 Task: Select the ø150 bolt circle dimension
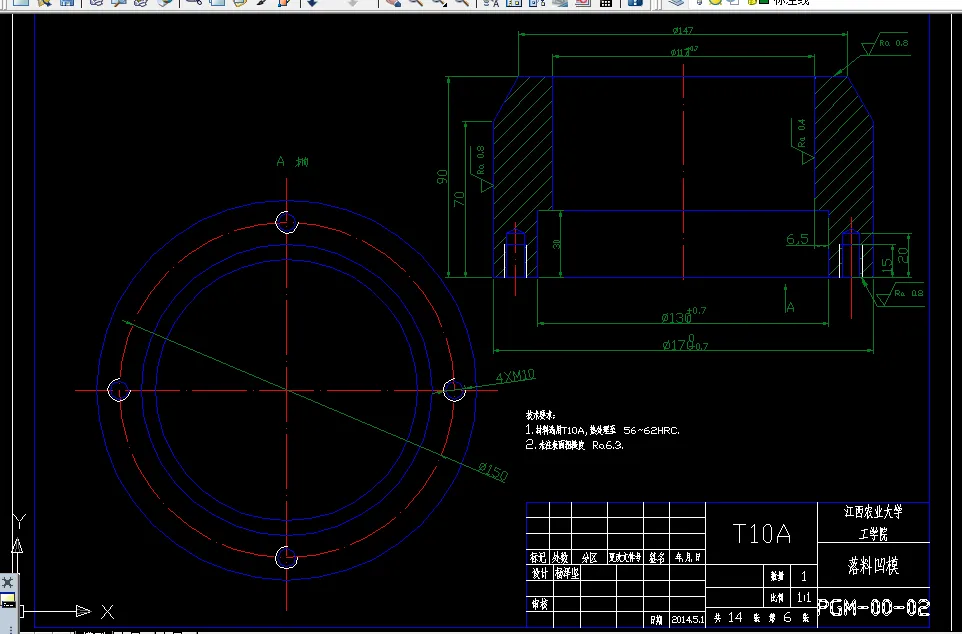[x=493, y=471]
